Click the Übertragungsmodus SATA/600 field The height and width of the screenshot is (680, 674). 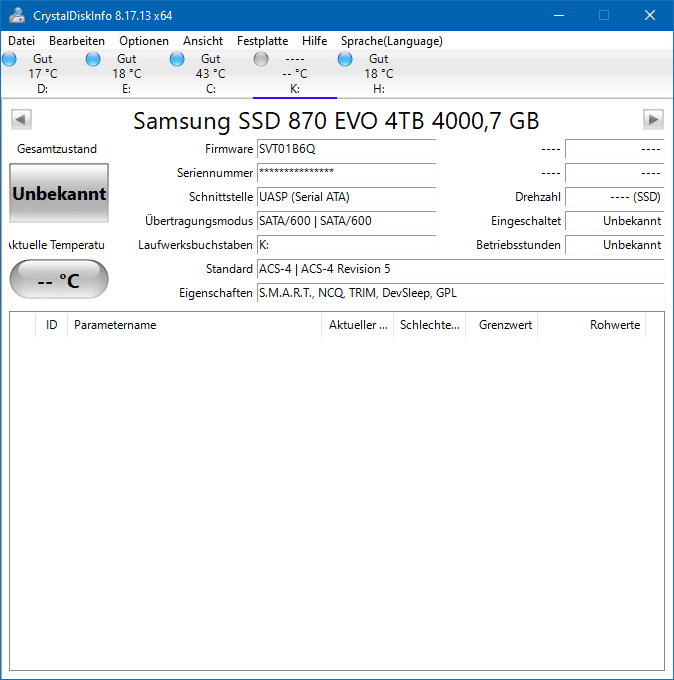click(x=347, y=221)
